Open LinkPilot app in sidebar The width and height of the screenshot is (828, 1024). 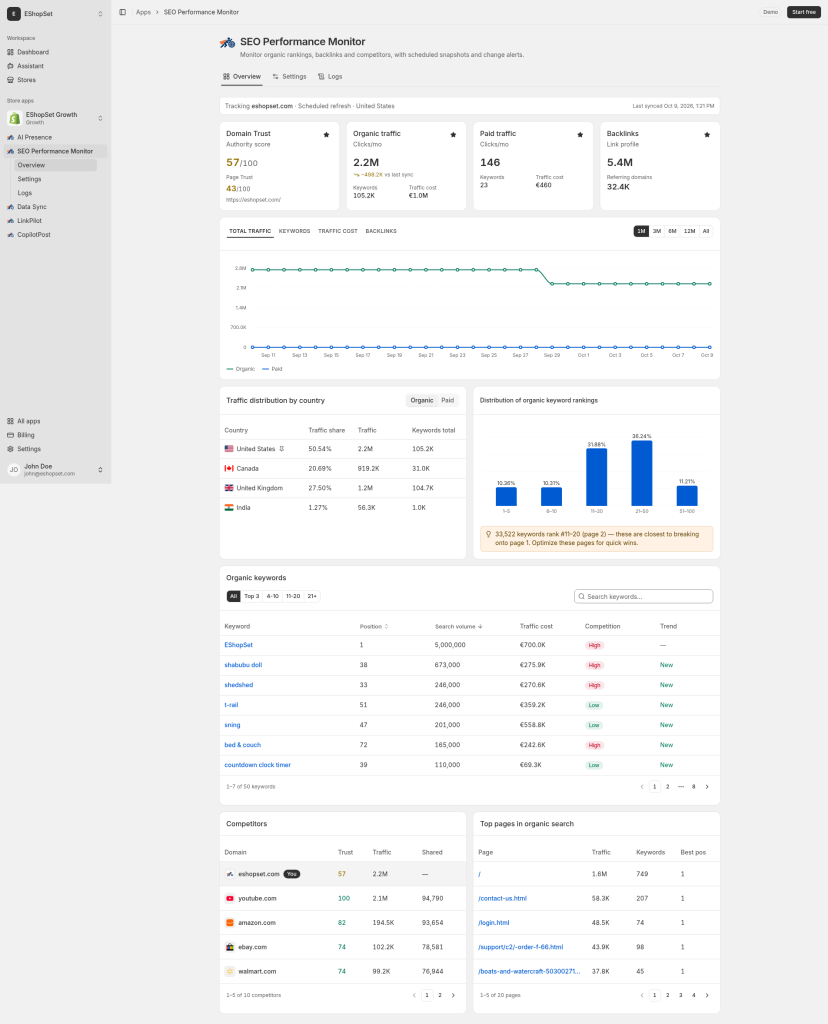tap(29, 221)
